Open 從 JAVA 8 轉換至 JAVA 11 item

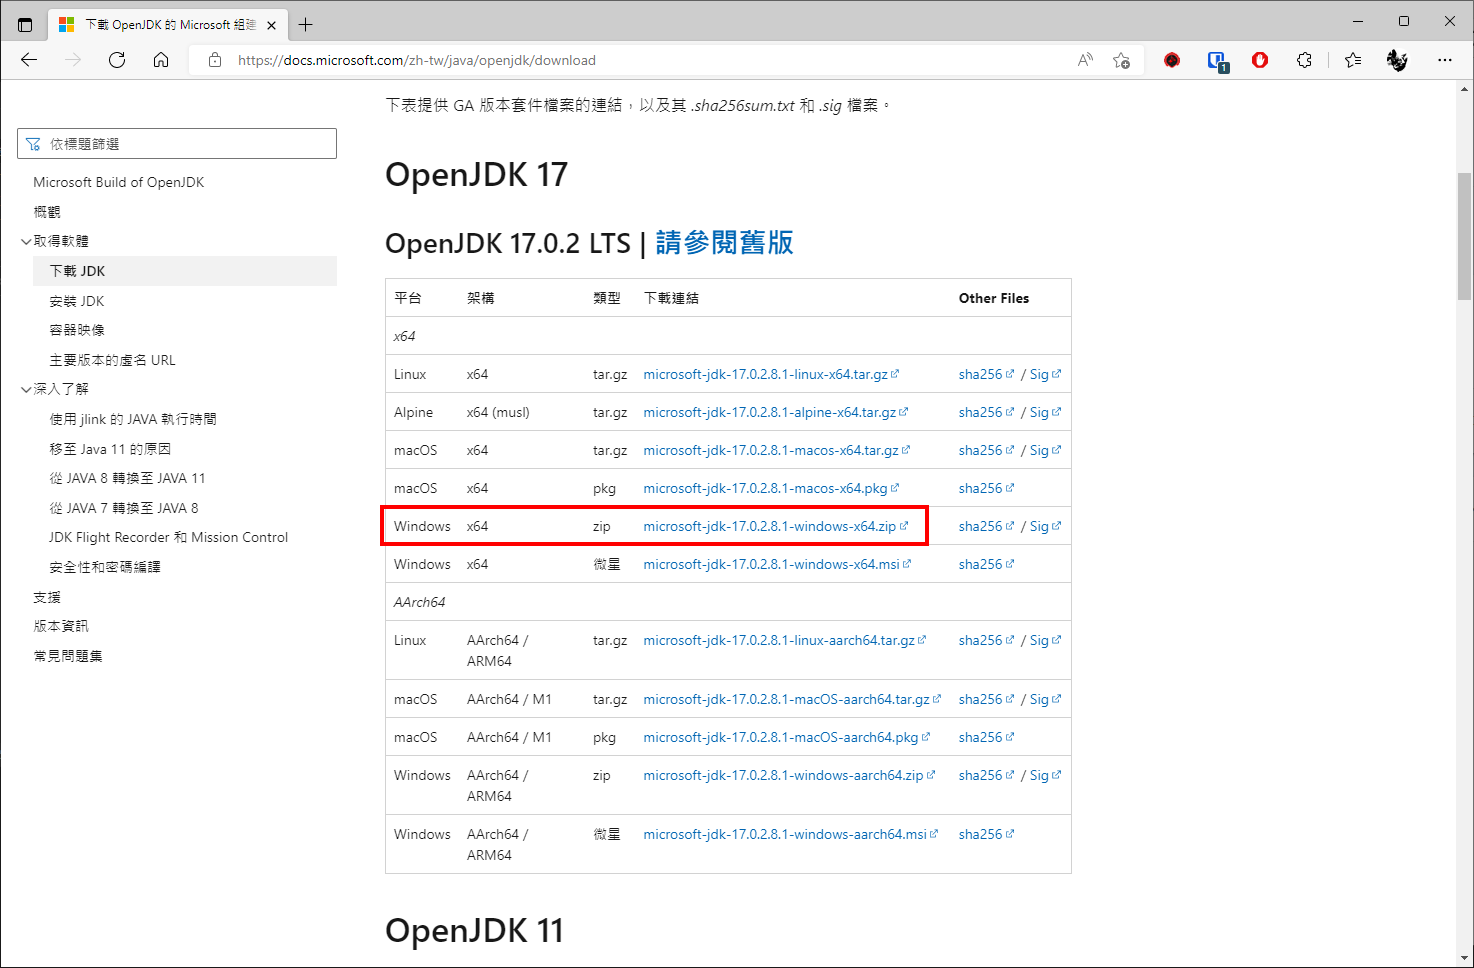click(127, 478)
